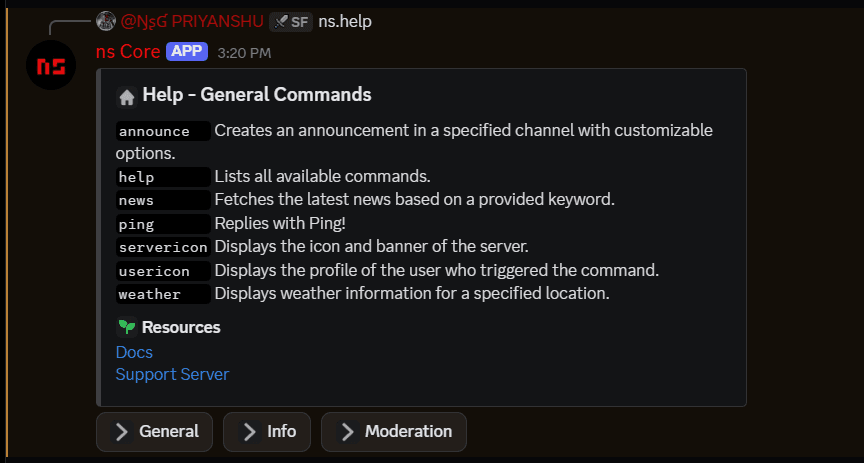Screen dimensions: 864x463
Task: Click the weather command code label
Action: [150, 295]
